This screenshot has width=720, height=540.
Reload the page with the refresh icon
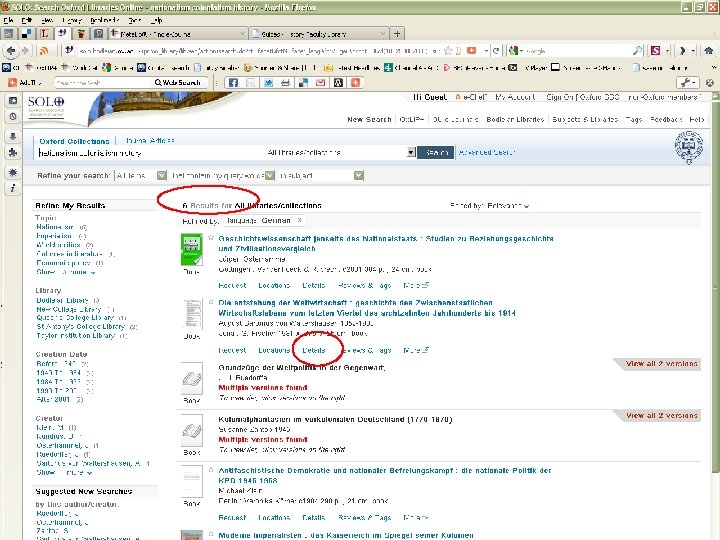pos(496,51)
